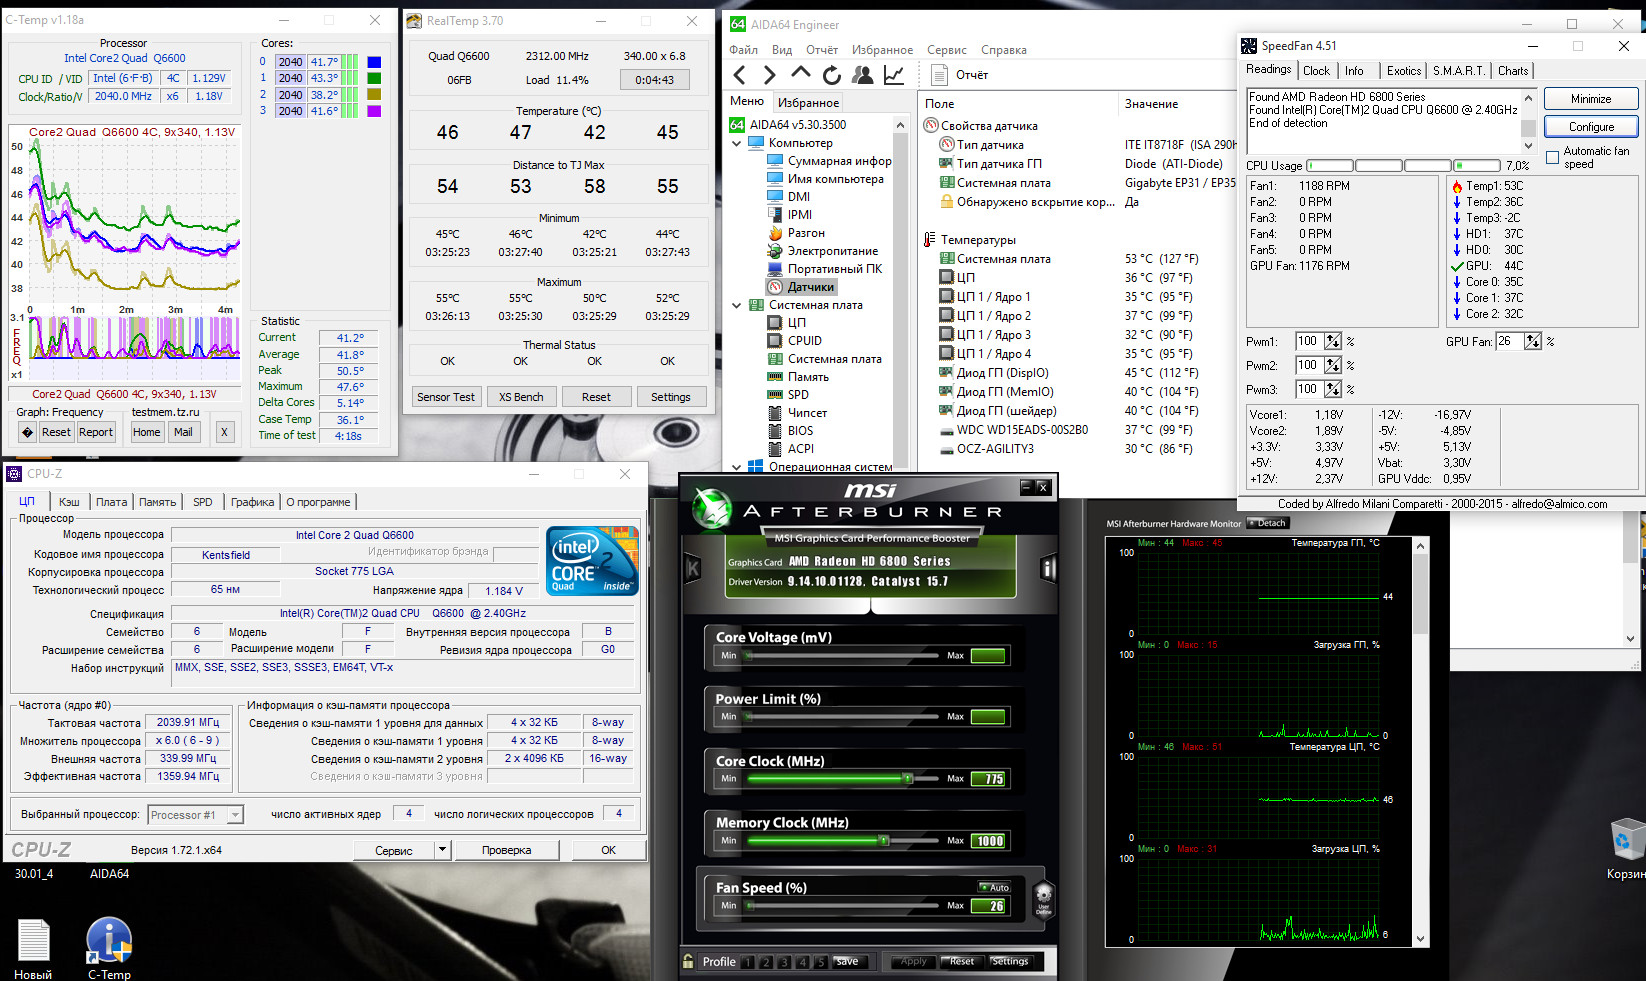Click the CPUID chip icon in AIDA64 tree
This screenshot has height=981, width=1646.
(x=775, y=341)
